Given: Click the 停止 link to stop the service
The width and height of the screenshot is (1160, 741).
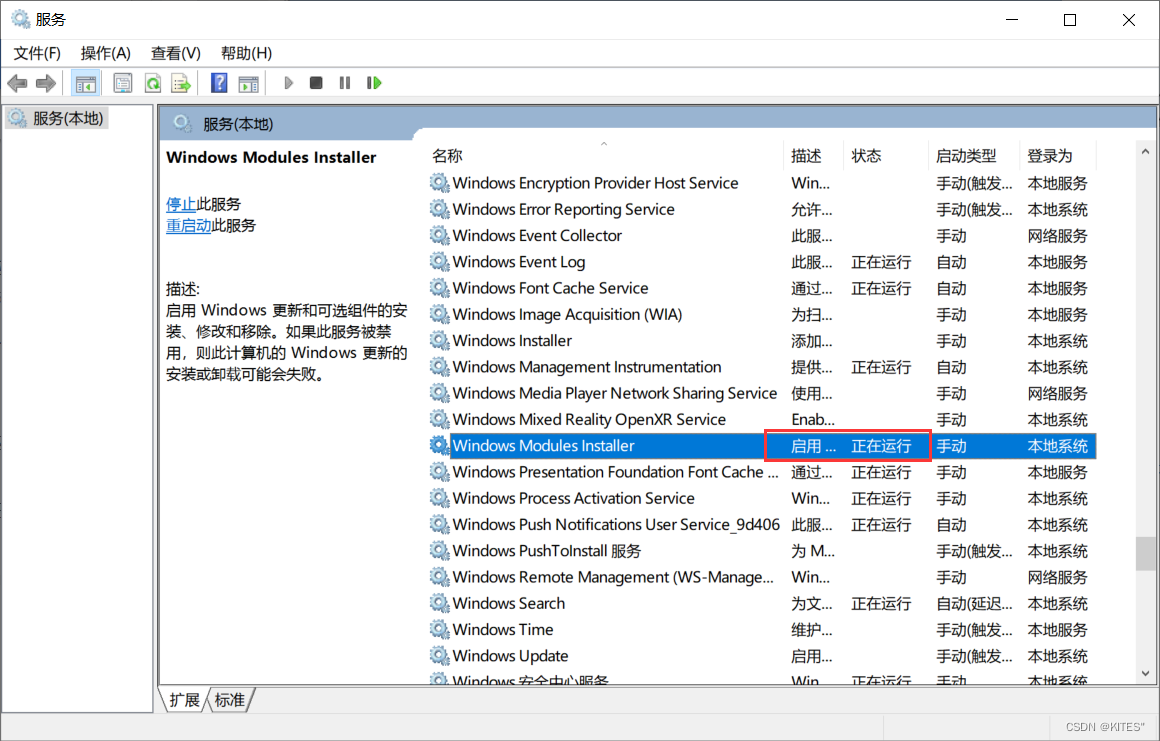Looking at the screenshot, I should [x=181, y=204].
